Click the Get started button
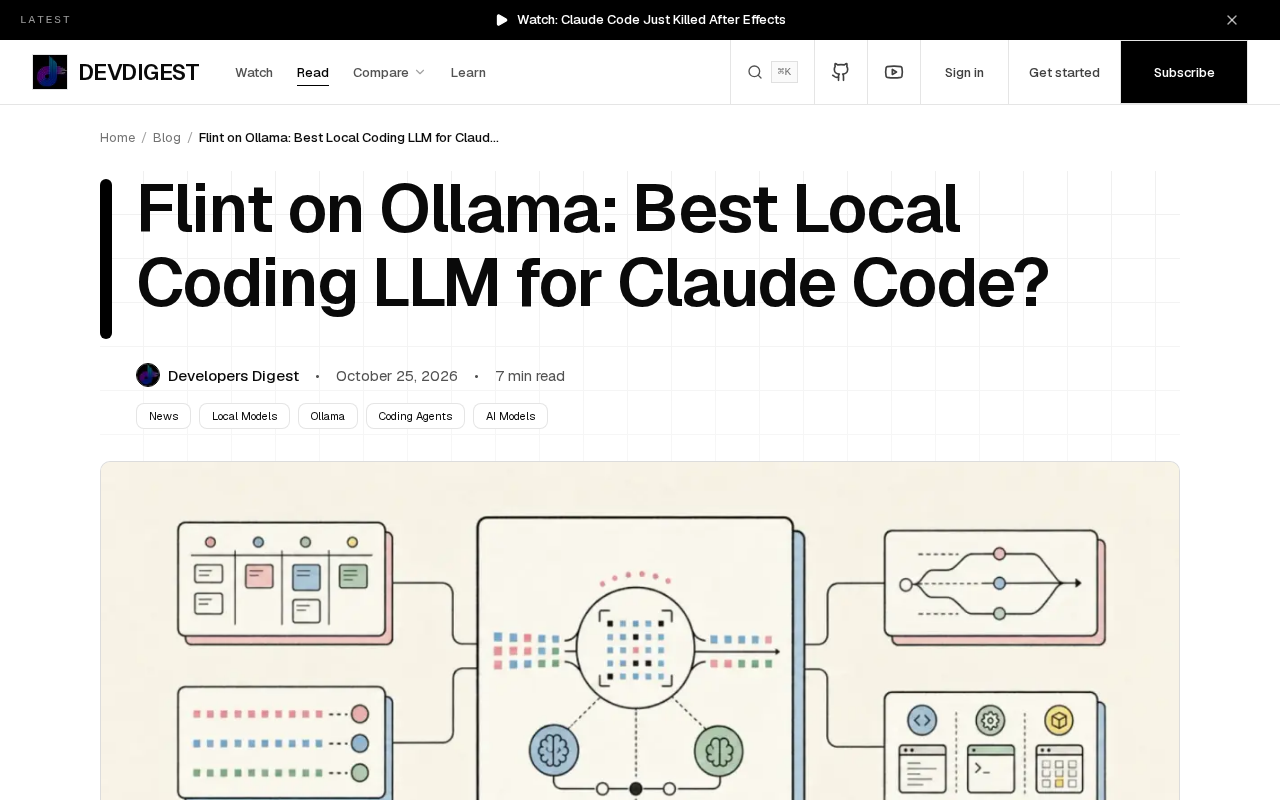 pos(1064,72)
